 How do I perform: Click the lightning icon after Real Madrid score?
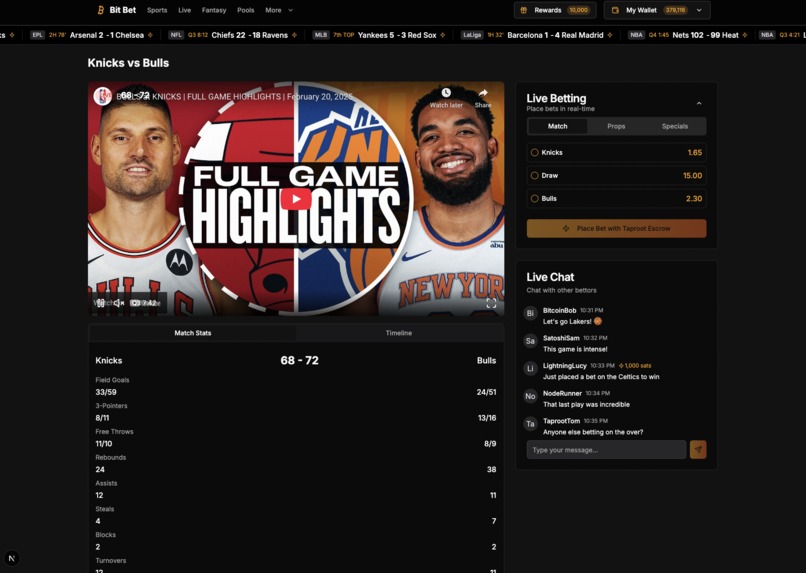click(610, 35)
